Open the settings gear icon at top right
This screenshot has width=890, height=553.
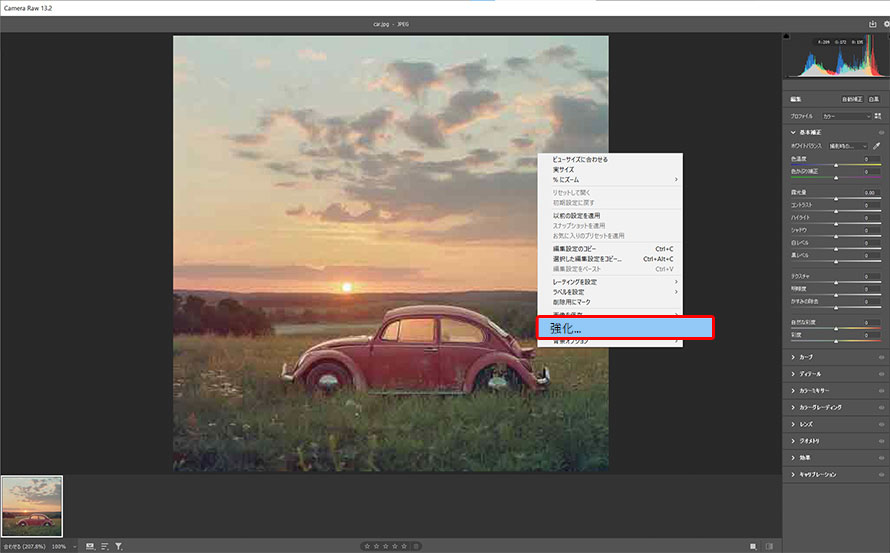(x=886, y=23)
